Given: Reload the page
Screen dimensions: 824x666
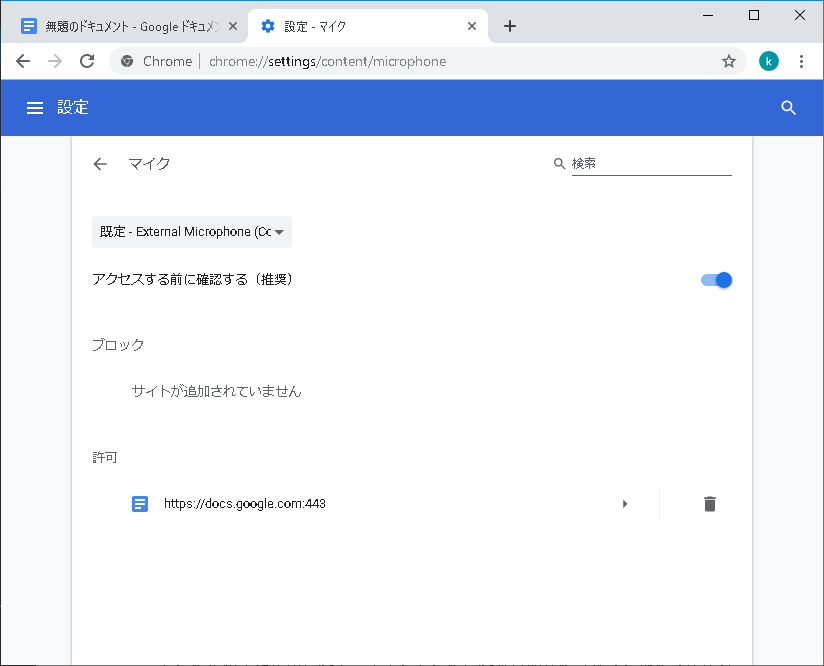Looking at the screenshot, I should click(x=87, y=62).
